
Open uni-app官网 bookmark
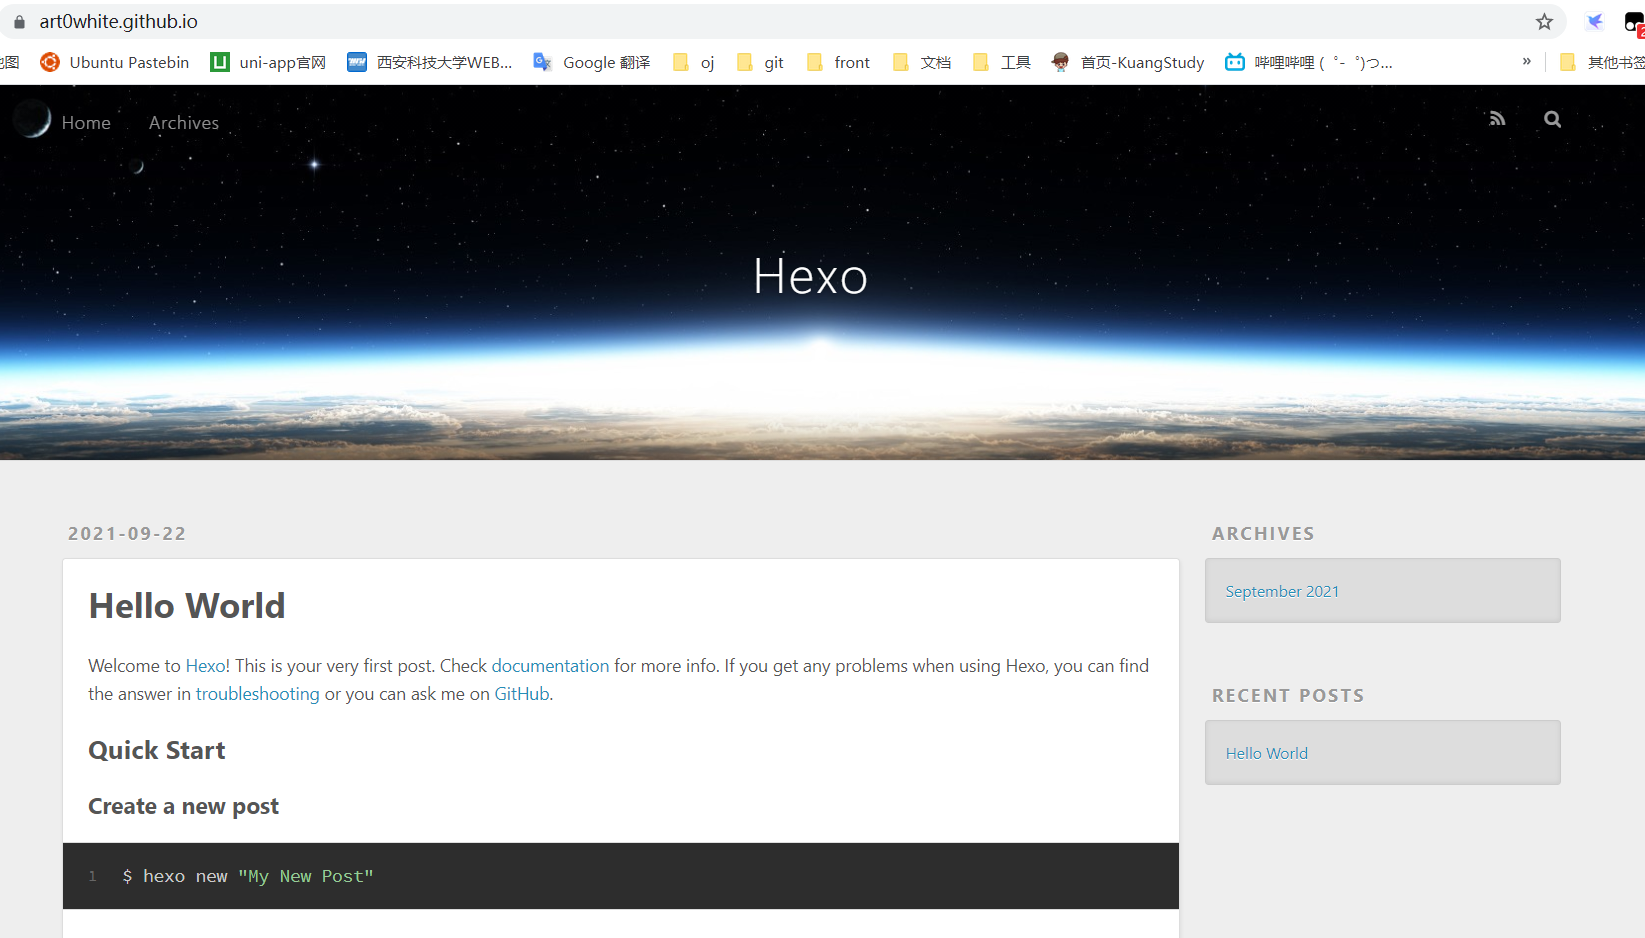[268, 62]
